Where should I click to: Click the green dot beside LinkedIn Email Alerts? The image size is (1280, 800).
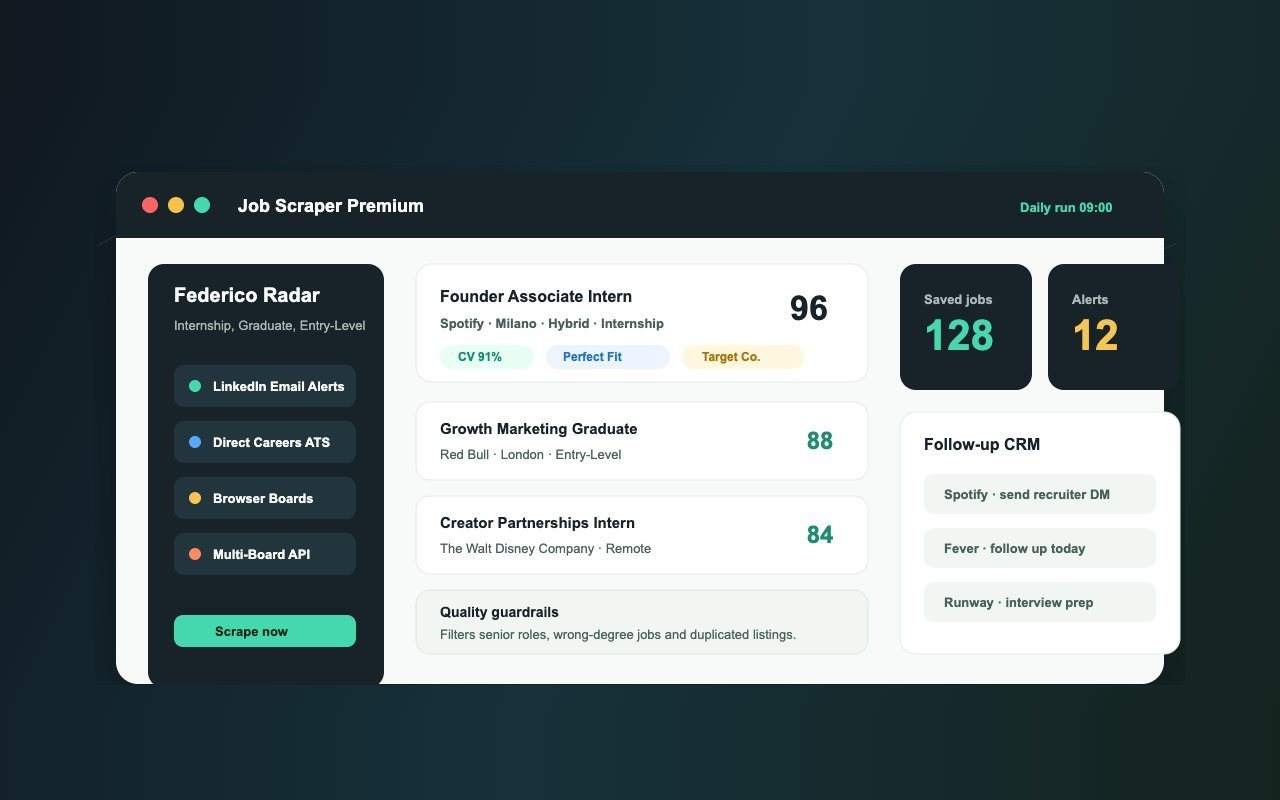point(195,386)
